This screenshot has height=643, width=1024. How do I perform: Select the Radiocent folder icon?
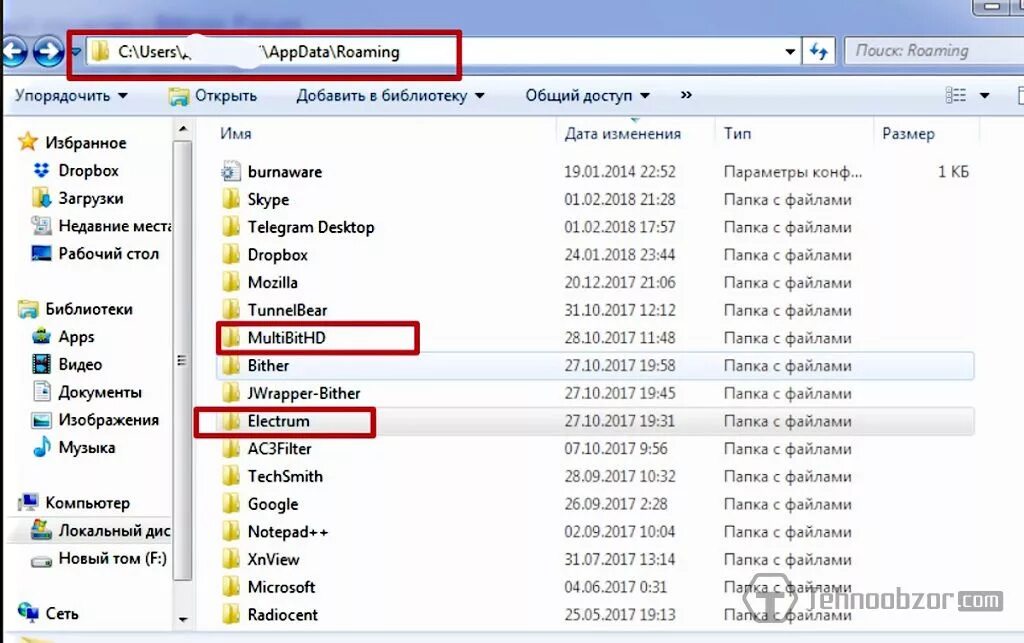click(x=231, y=614)
